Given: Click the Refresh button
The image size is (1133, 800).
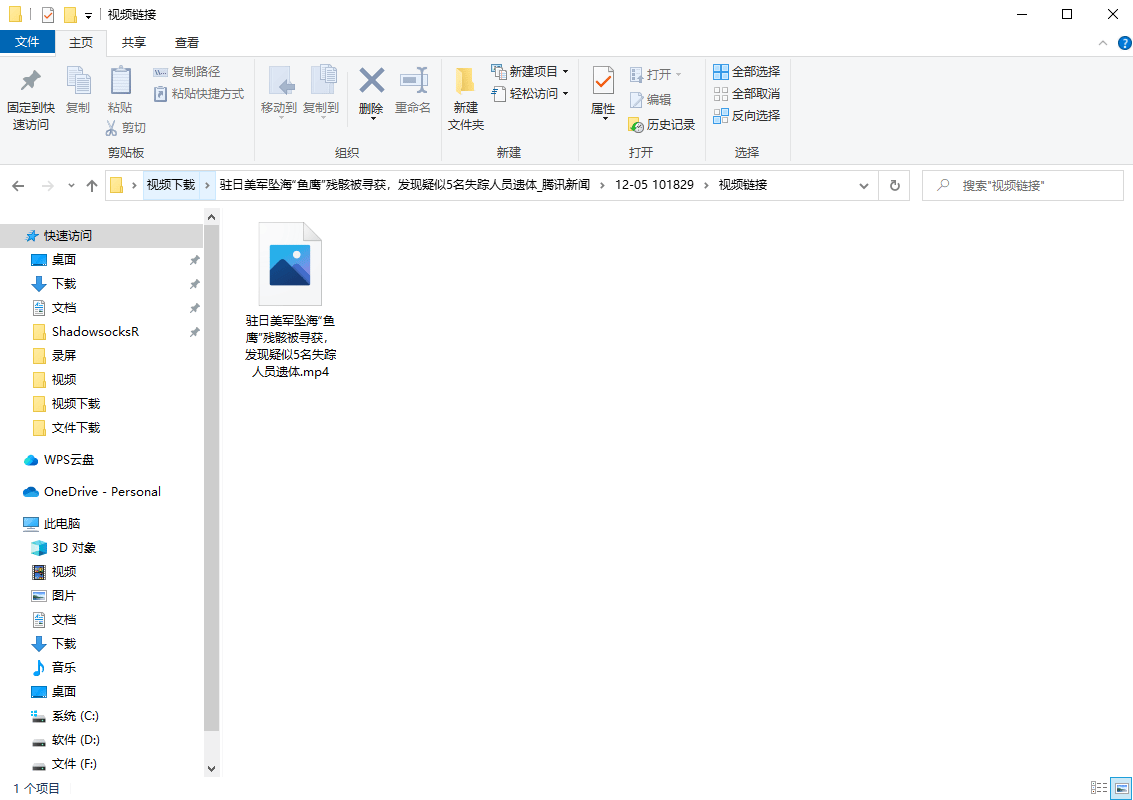Looking at the screenshot, I should click(895, 186).
